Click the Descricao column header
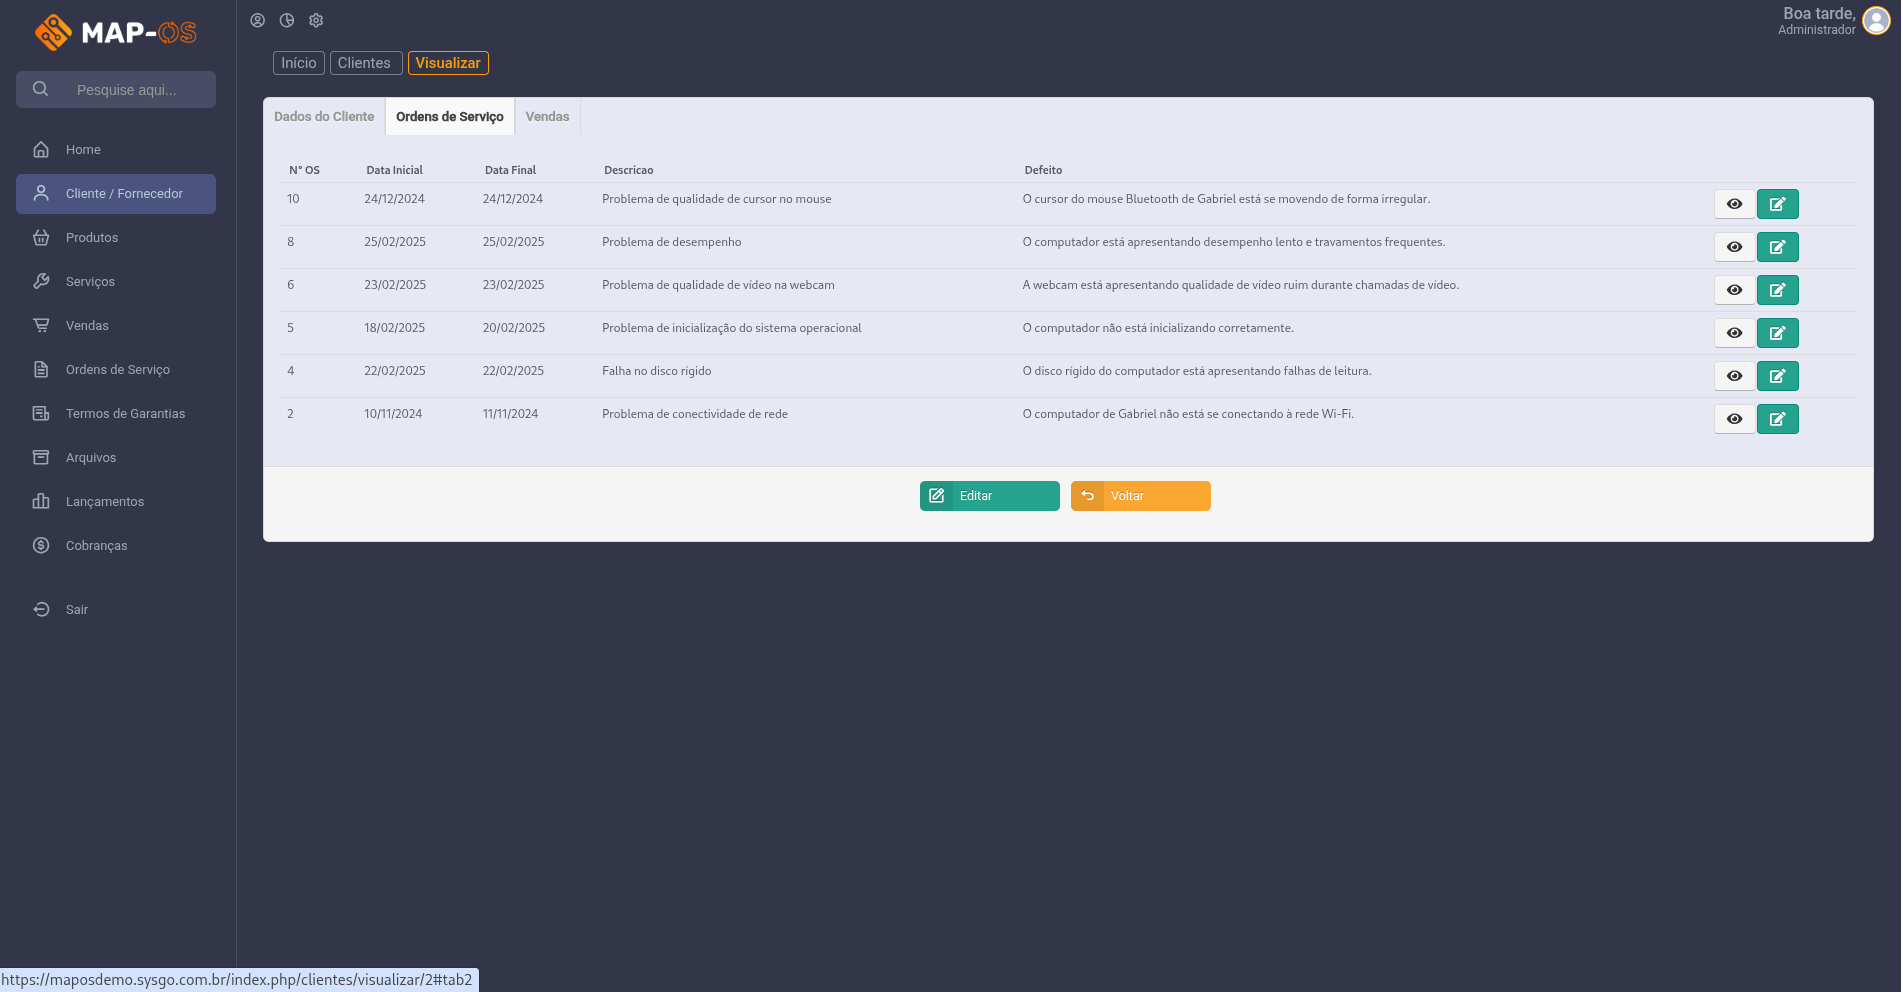The width and height of the screenshot is (1903, 992). point(629,171)
